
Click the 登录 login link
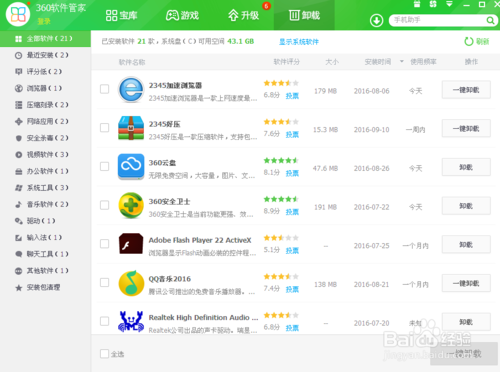(x=44, y=22)
